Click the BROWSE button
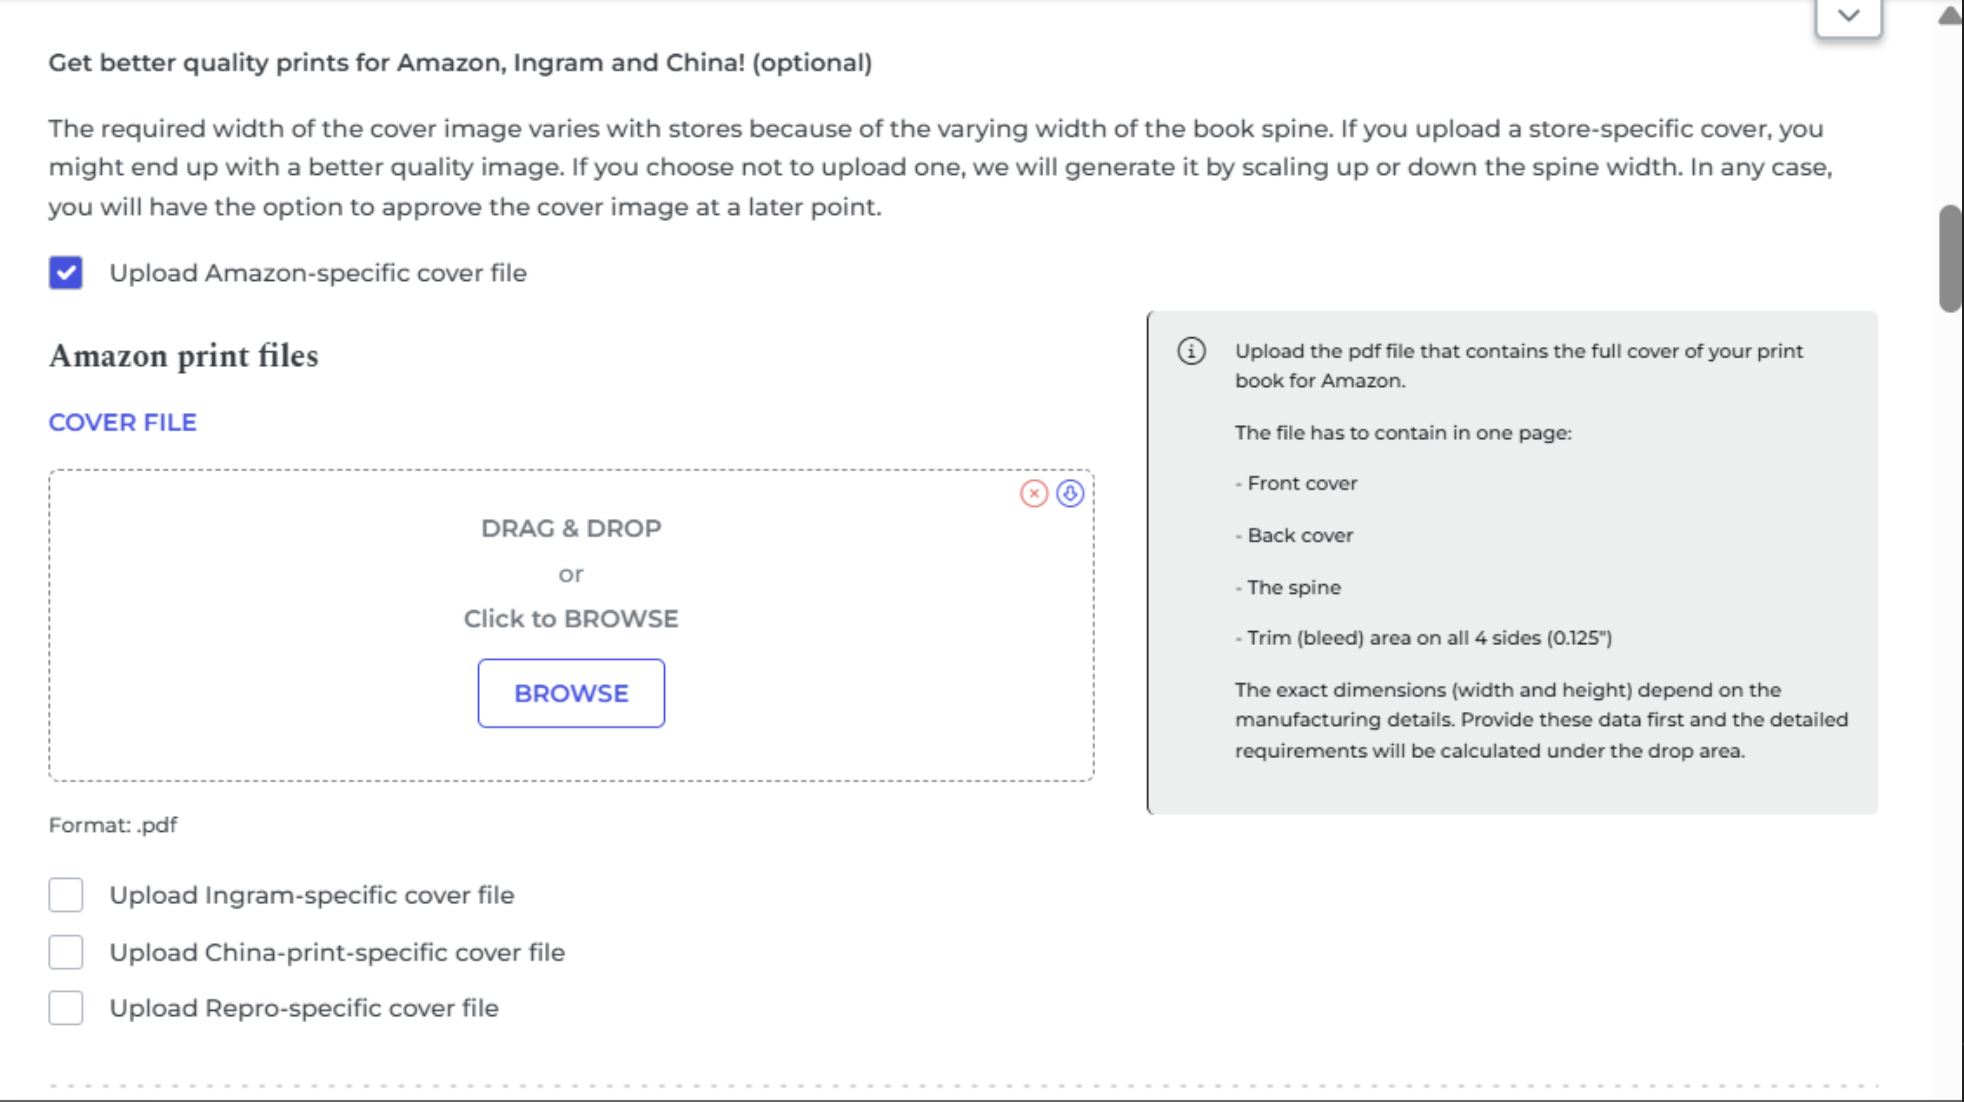This screenshot has height=1102, width=1964. pos(571,693)
